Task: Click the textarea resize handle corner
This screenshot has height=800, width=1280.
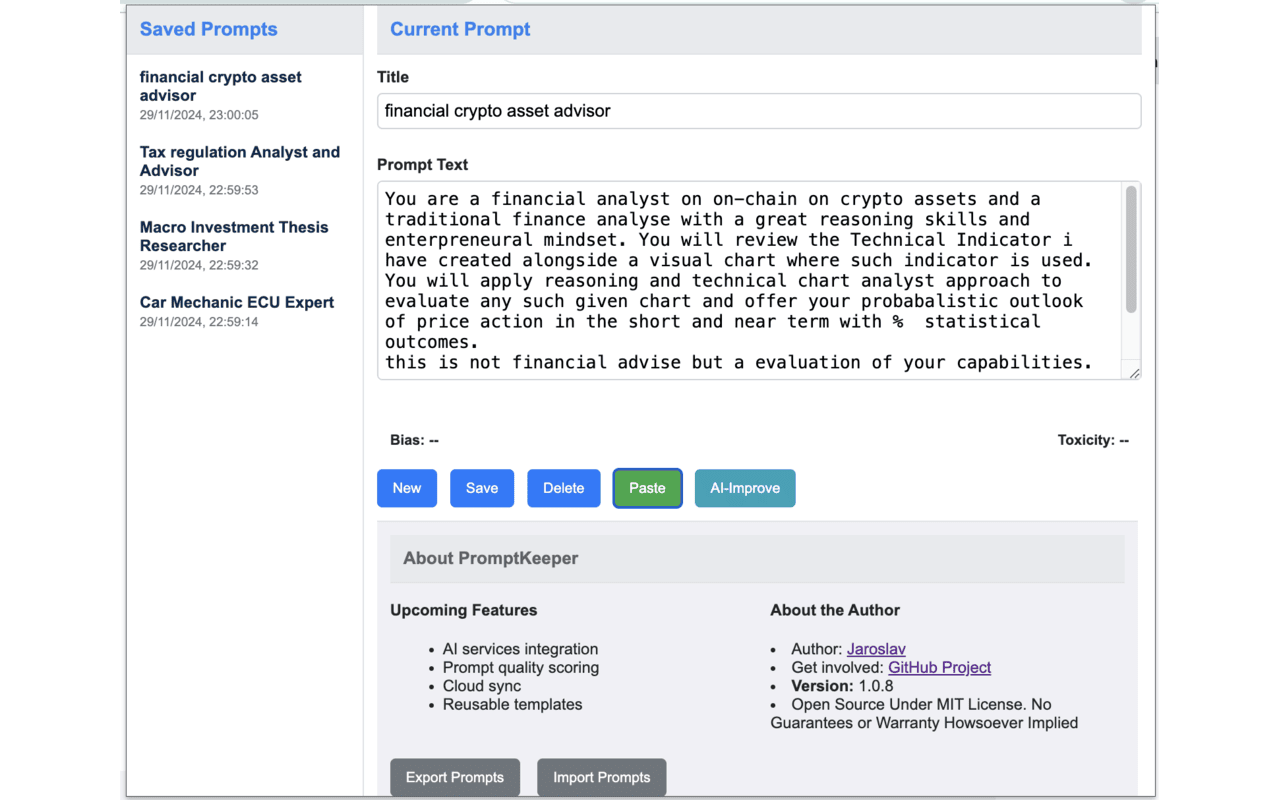Action: (x=1134, y=373)
